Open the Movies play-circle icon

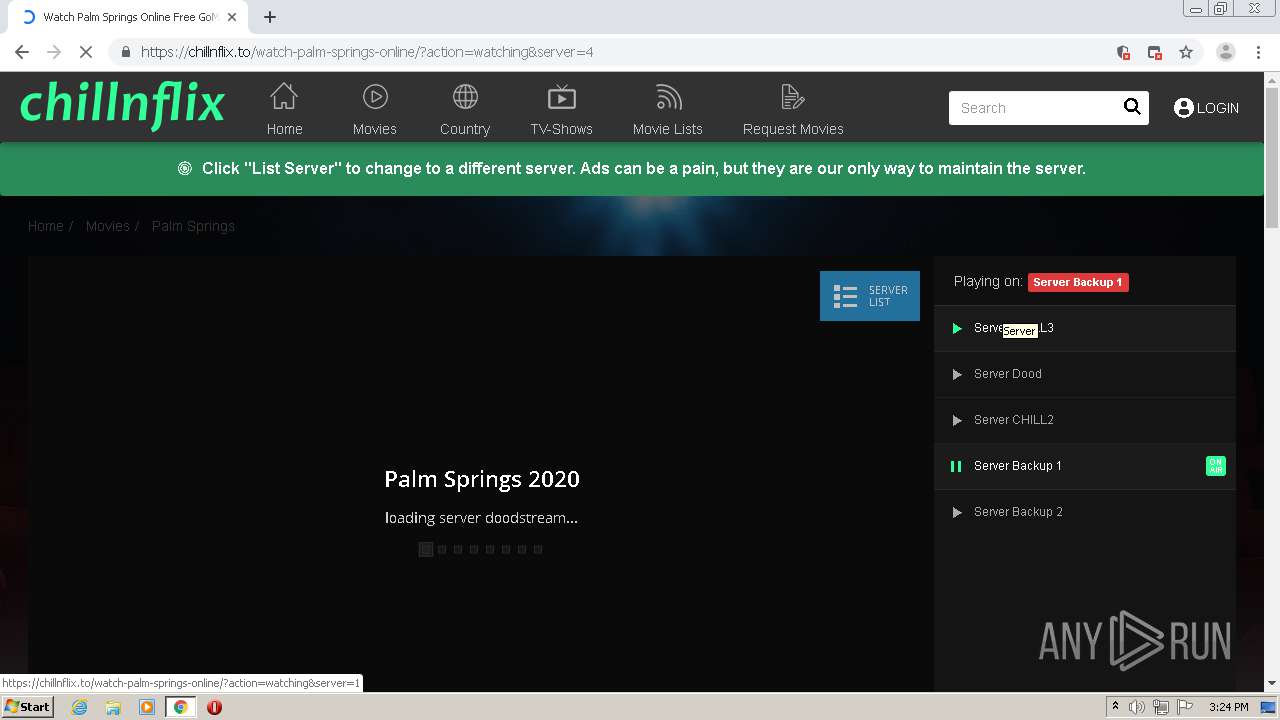[375, 97]
